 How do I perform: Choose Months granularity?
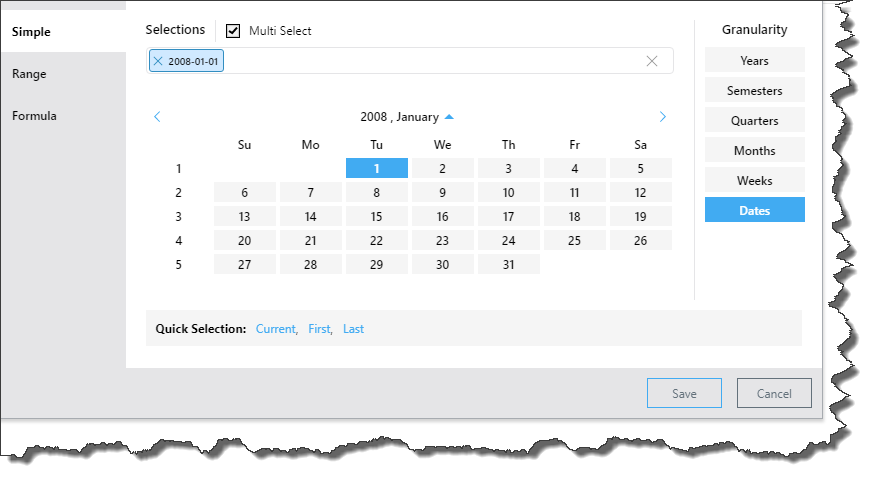pyautogui.click(x=754, y=151)
